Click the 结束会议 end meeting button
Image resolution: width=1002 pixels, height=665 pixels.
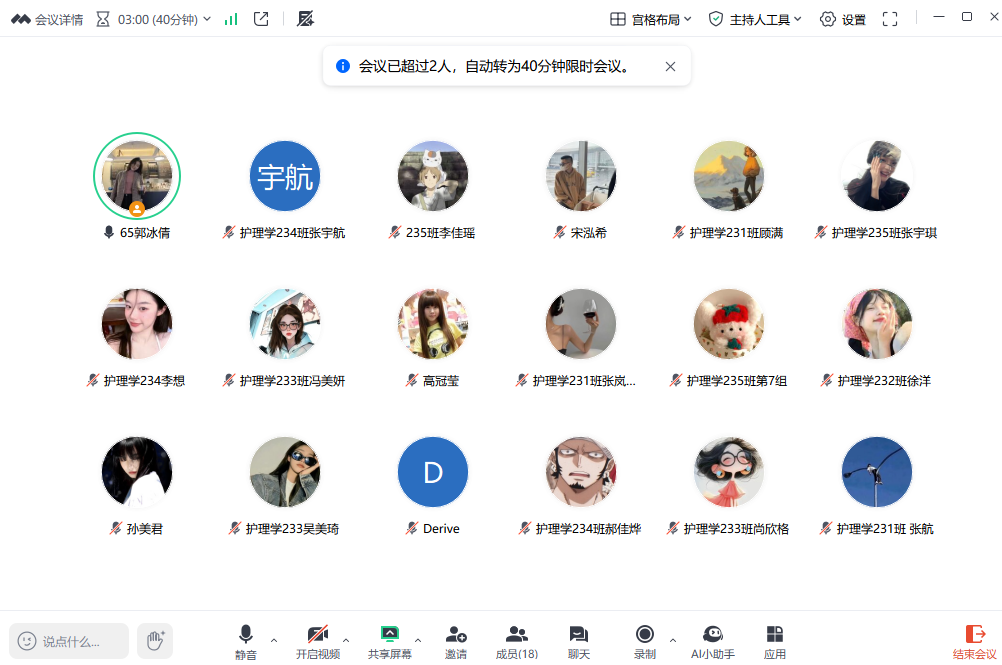(x=974, y=640)
